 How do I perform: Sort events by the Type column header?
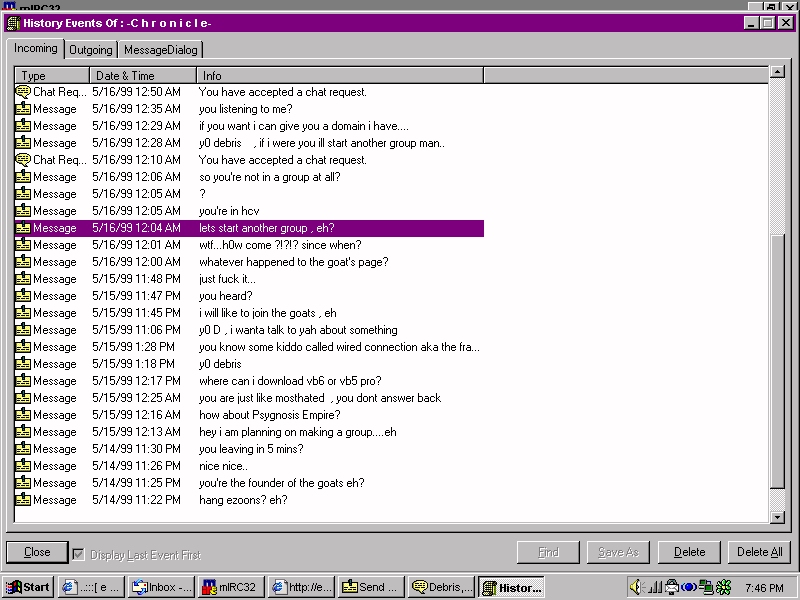tap(50, 76)
